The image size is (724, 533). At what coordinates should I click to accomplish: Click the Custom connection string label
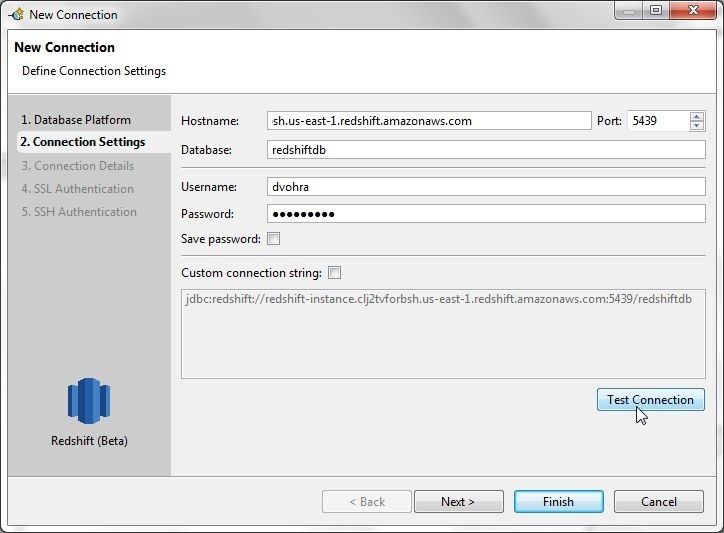click(251, 273)
